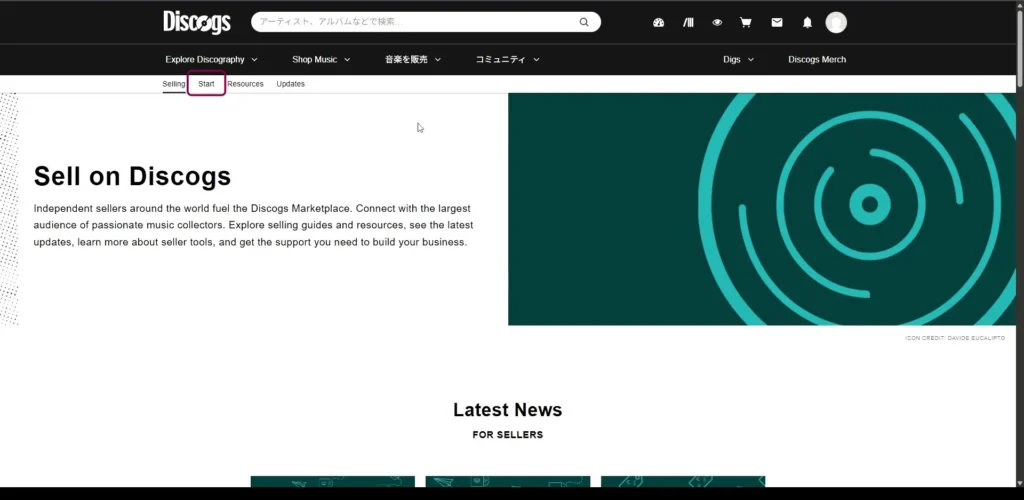The width and height of the screenshot is (1024, 500).
Task: Select the Updates tab
Action: (x=290, y=84)
